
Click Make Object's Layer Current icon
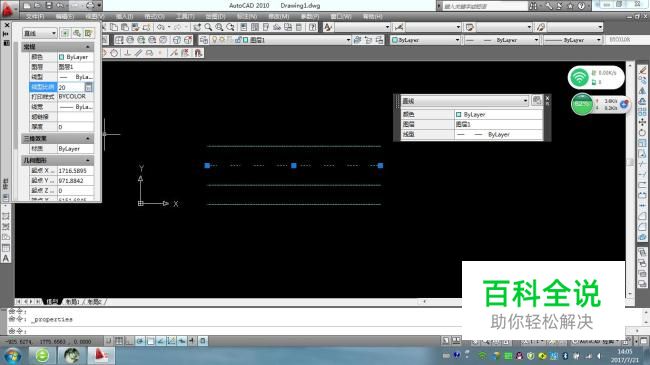pos(357,40)
